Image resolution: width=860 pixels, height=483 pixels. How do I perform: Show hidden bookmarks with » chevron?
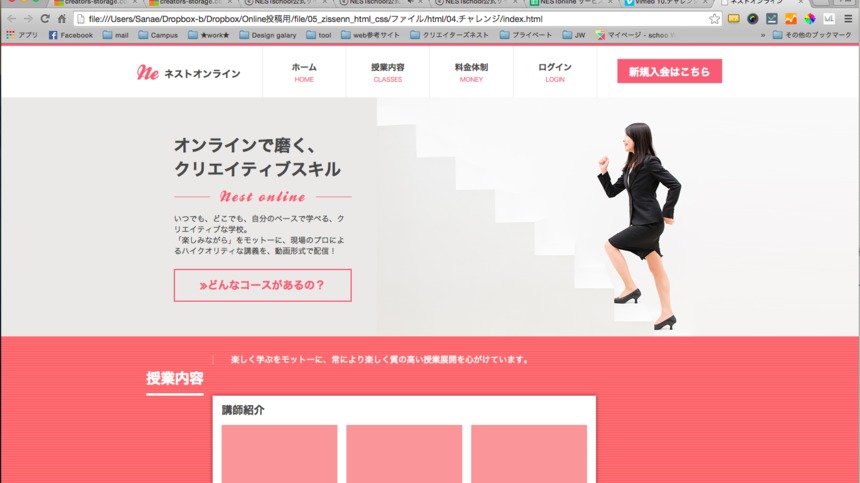coord(762,35)
